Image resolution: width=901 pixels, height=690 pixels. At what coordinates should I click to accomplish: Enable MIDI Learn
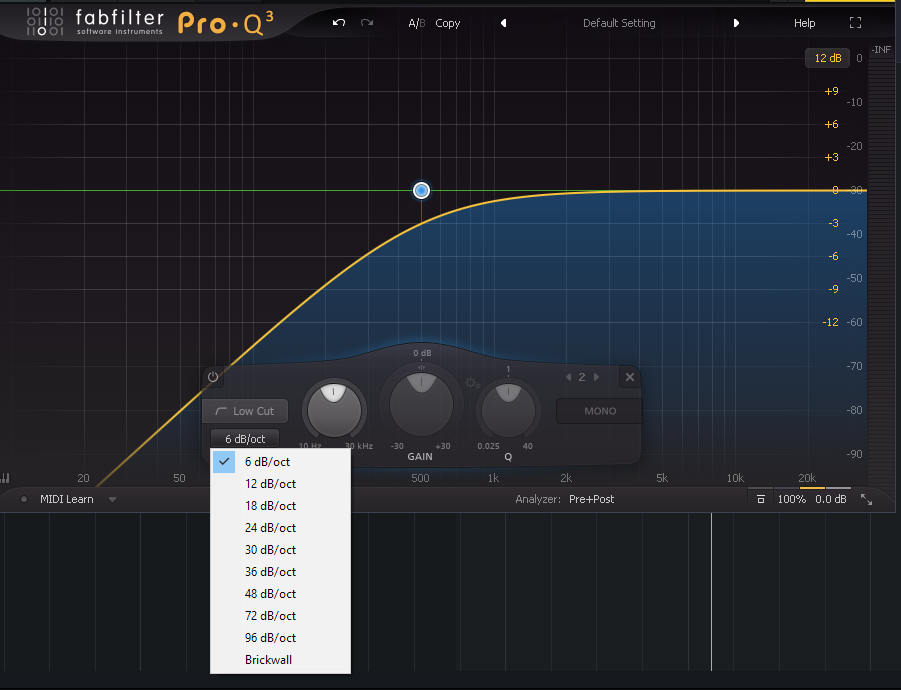click(66, 499)
